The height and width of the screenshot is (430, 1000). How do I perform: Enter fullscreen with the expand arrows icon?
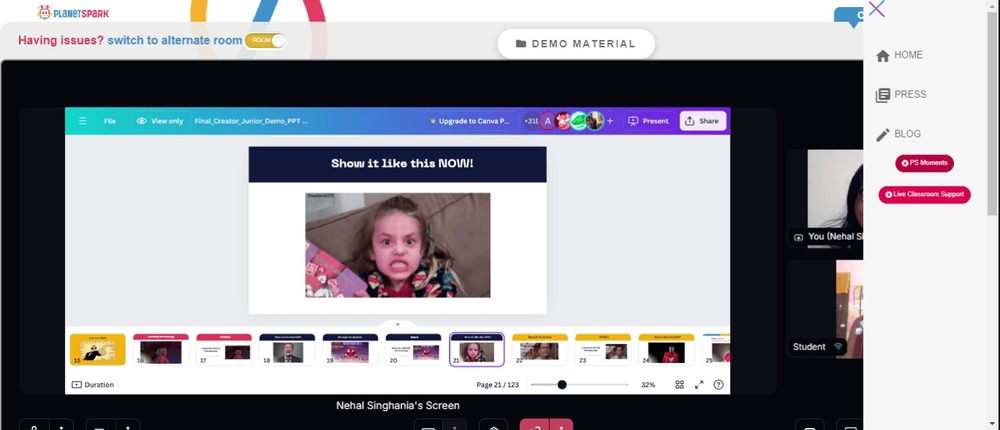point(699,385)
